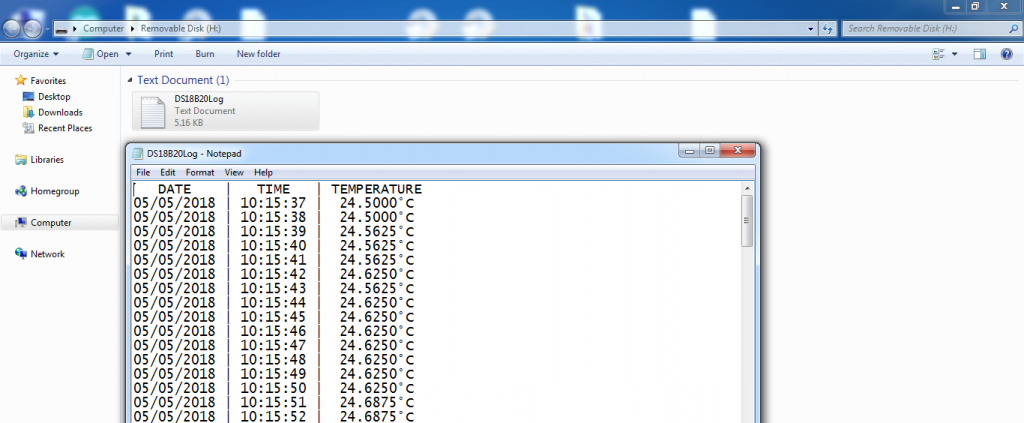The image size is (1024, 423).
Task: Open Explorer help question mark icon
Action: [1007, 54]
